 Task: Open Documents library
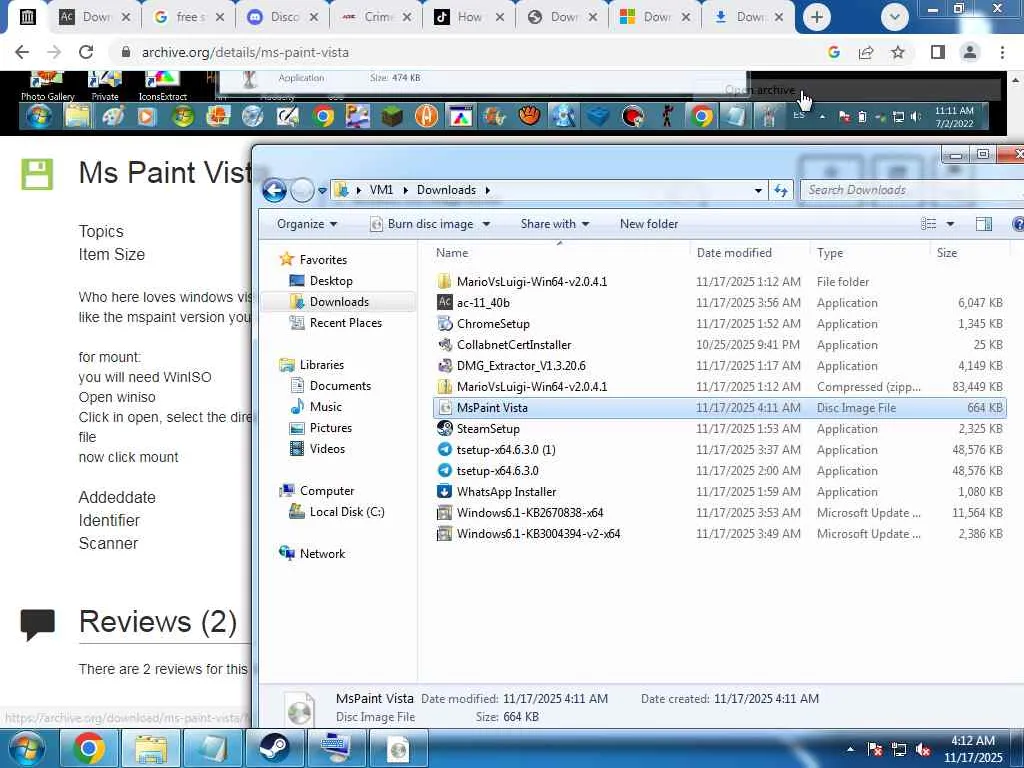tap(340, 386)
